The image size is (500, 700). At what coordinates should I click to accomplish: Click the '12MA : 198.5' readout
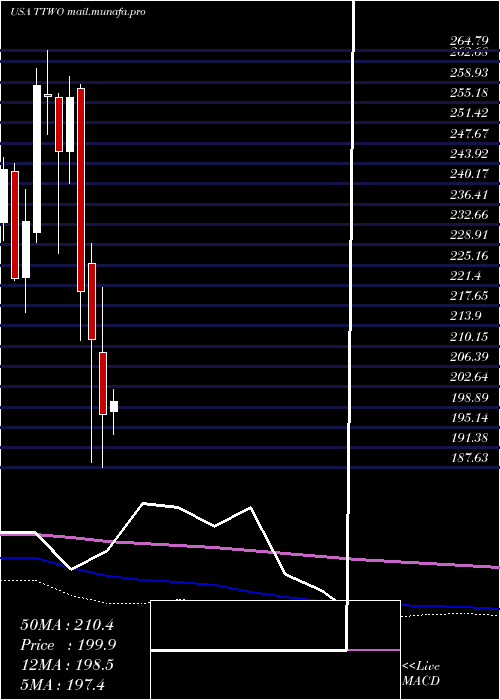pos(67,665)
